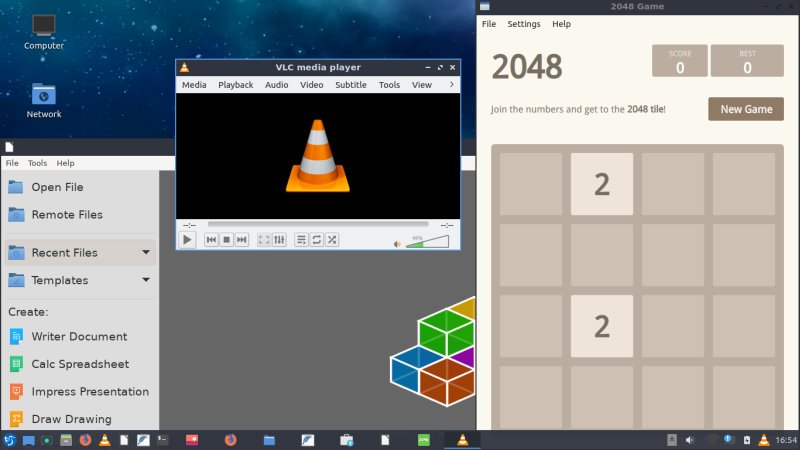Click the VLC seek progress bar
Viewport: 800px width, 450px height.
(x=318, y=224)
